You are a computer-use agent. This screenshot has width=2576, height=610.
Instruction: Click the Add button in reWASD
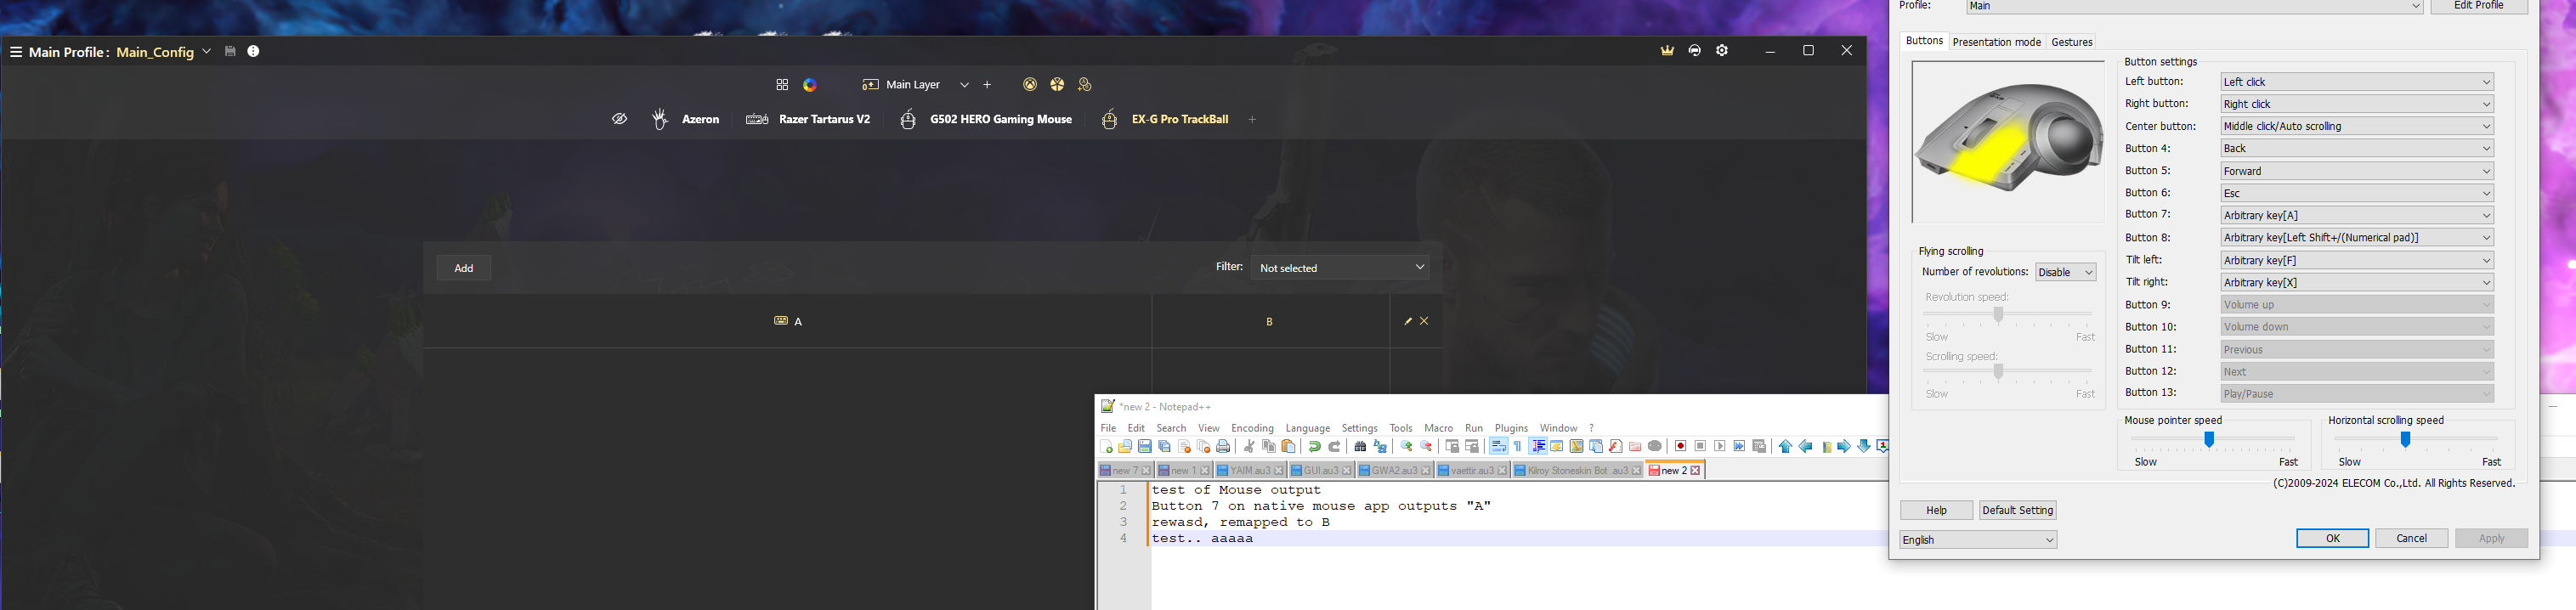coord(464,268)
